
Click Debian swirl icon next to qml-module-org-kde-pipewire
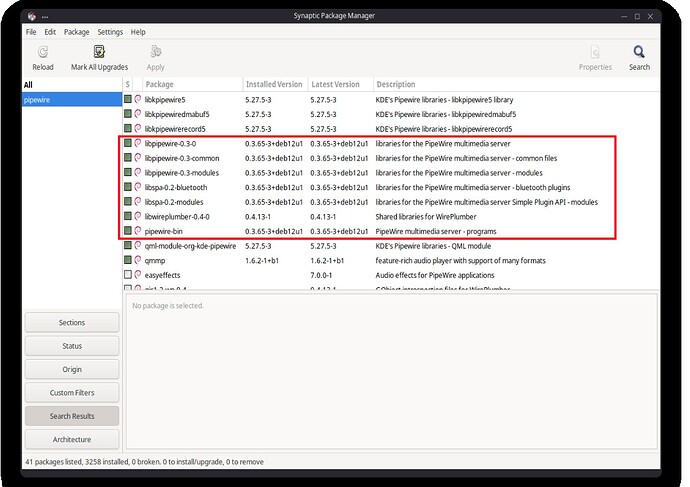pyautogui.click(x=138, y=245)
